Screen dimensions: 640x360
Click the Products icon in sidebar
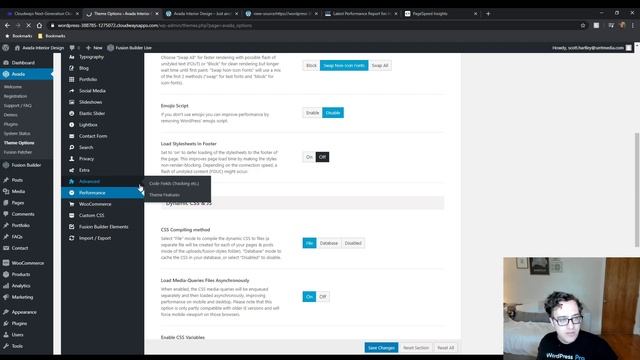click(6, 274)
